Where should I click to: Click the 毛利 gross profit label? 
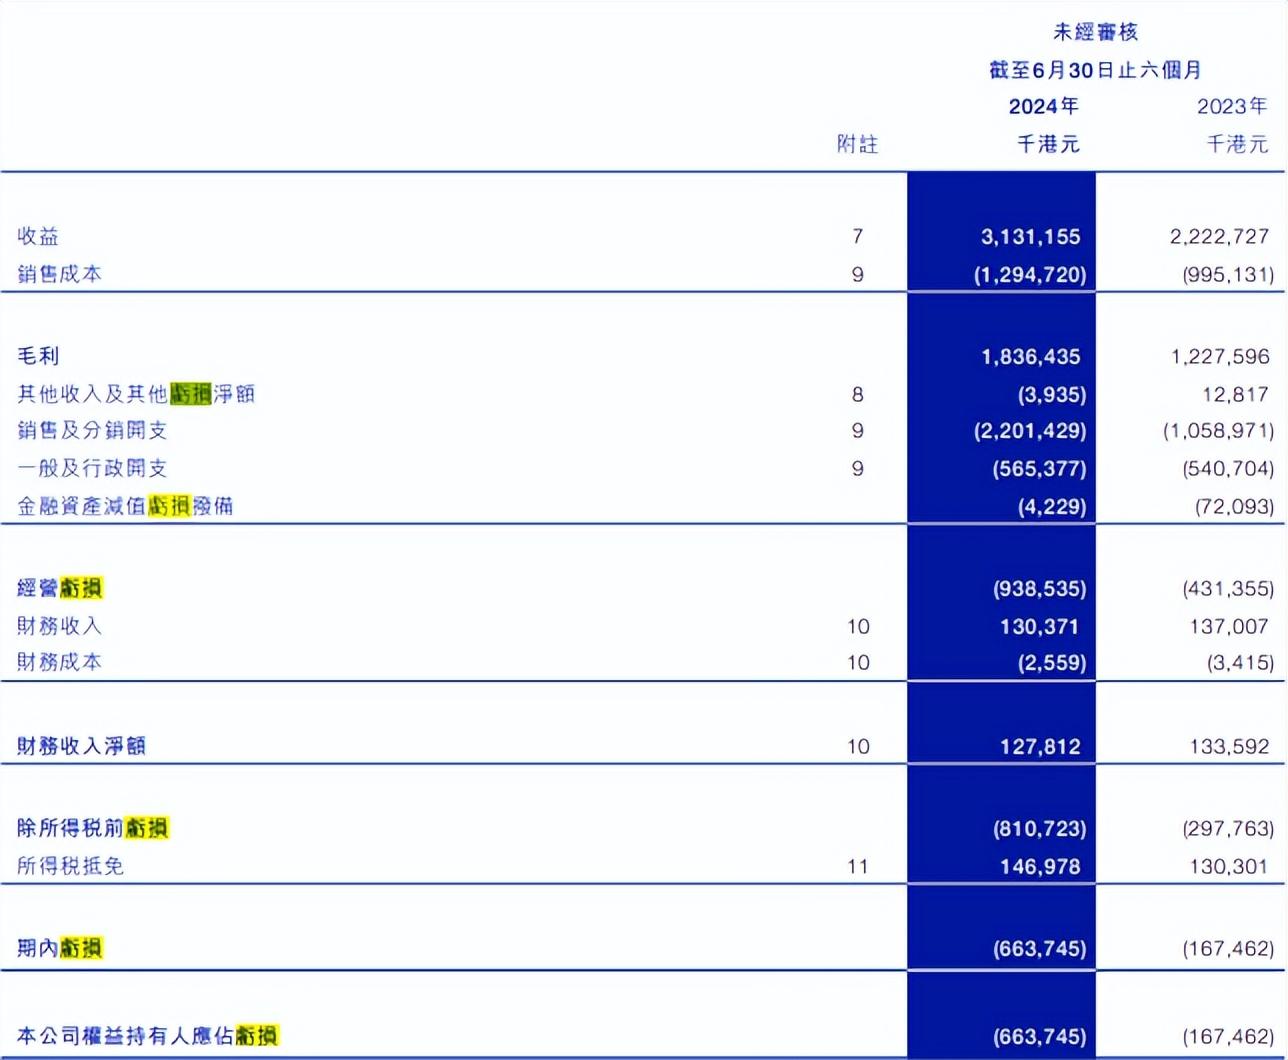click(38, 356)
